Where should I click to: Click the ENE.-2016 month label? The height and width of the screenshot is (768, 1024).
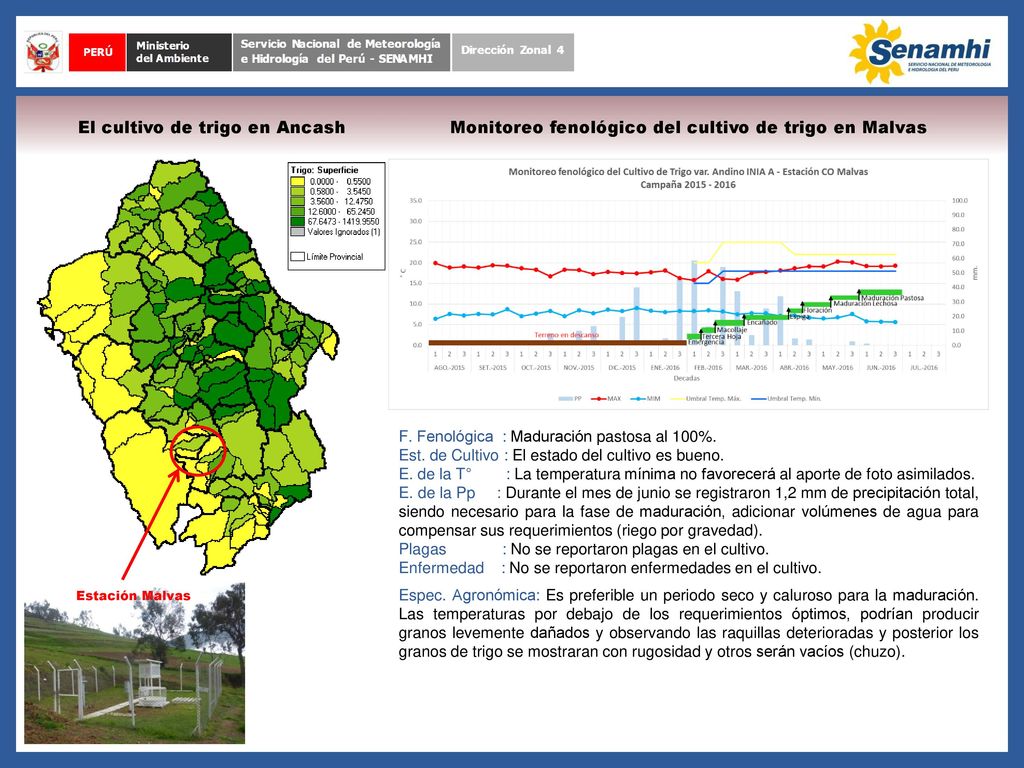coord(665,368)
